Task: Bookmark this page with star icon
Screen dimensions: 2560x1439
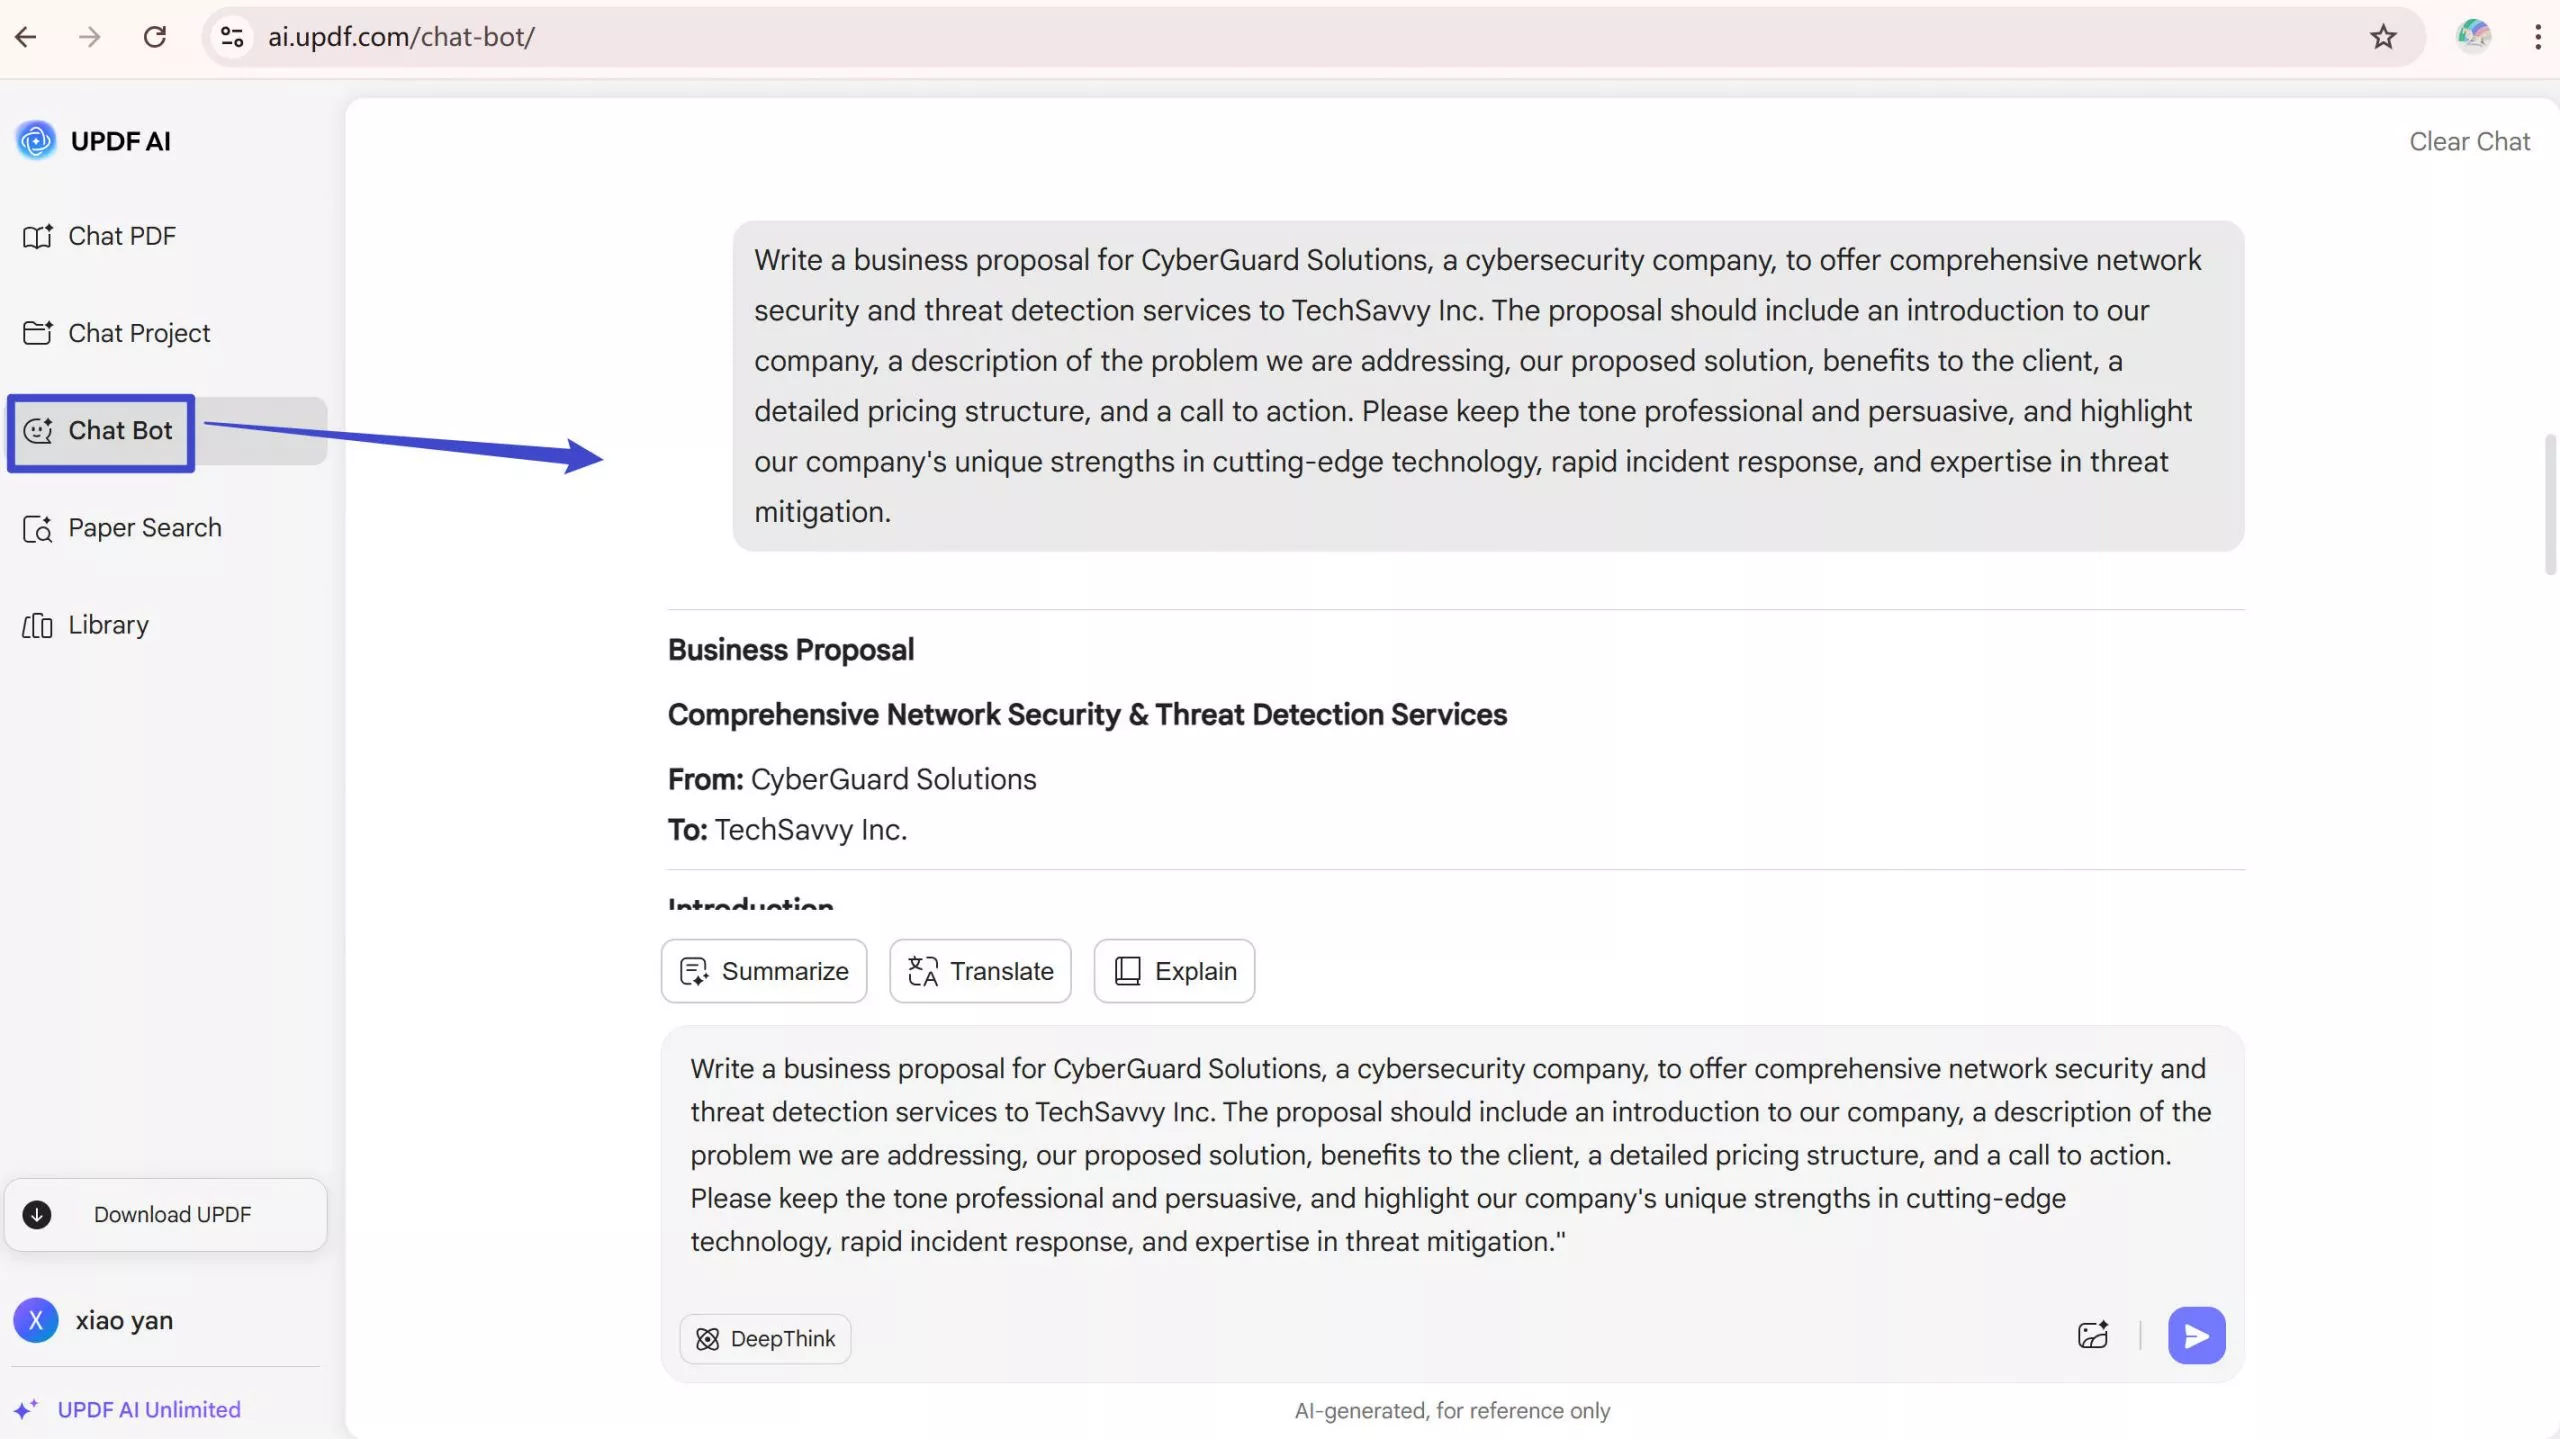Action: [x=2383, y=37]
